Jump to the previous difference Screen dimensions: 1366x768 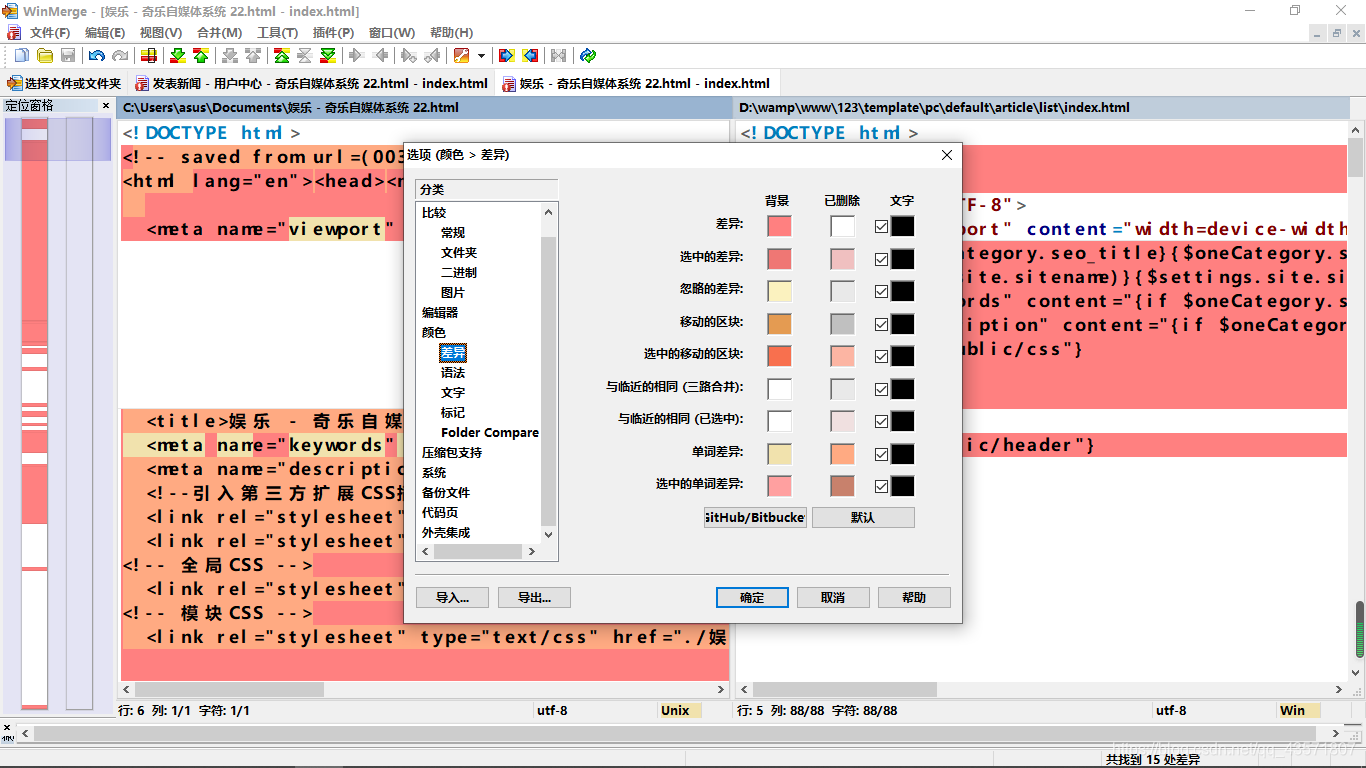tap(201, 56)
